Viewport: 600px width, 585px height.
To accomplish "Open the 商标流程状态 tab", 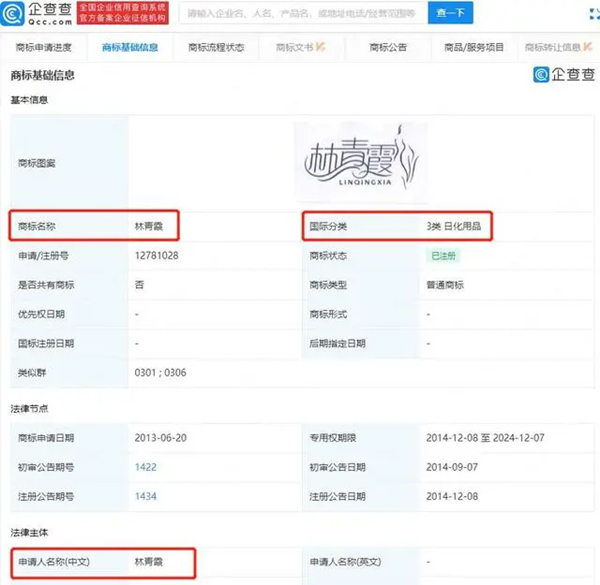I will click(x=214, y=48).
